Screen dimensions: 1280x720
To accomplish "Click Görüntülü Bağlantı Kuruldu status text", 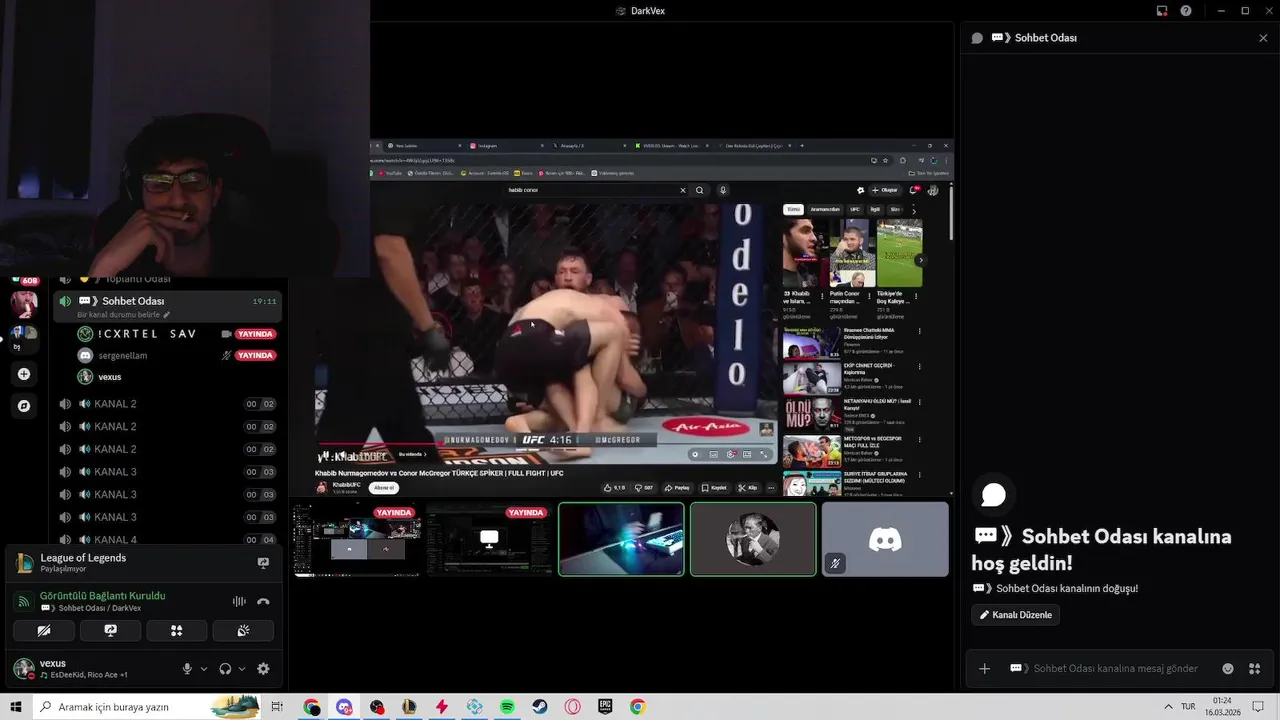I will click(x=103, y=596).
